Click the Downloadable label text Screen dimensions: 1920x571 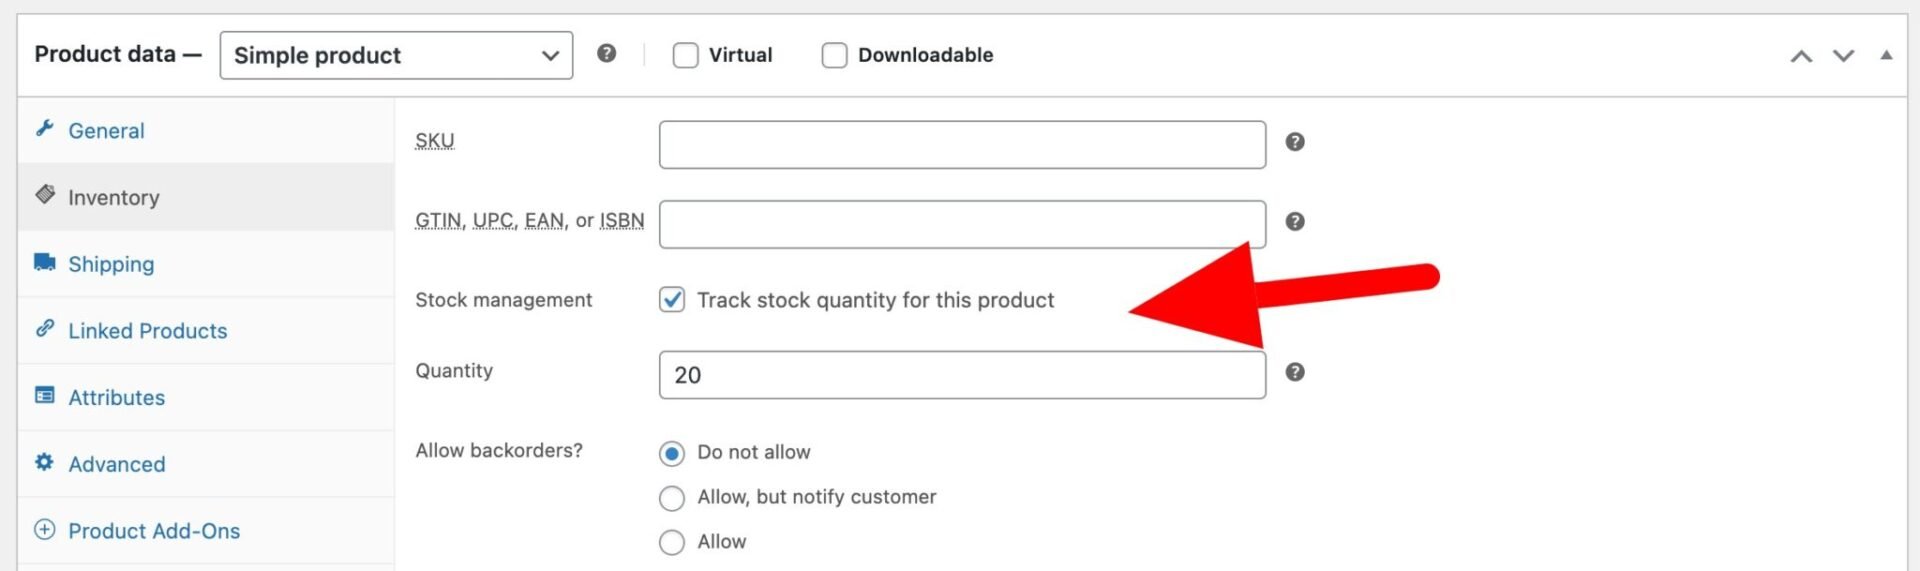pos(925,55)
